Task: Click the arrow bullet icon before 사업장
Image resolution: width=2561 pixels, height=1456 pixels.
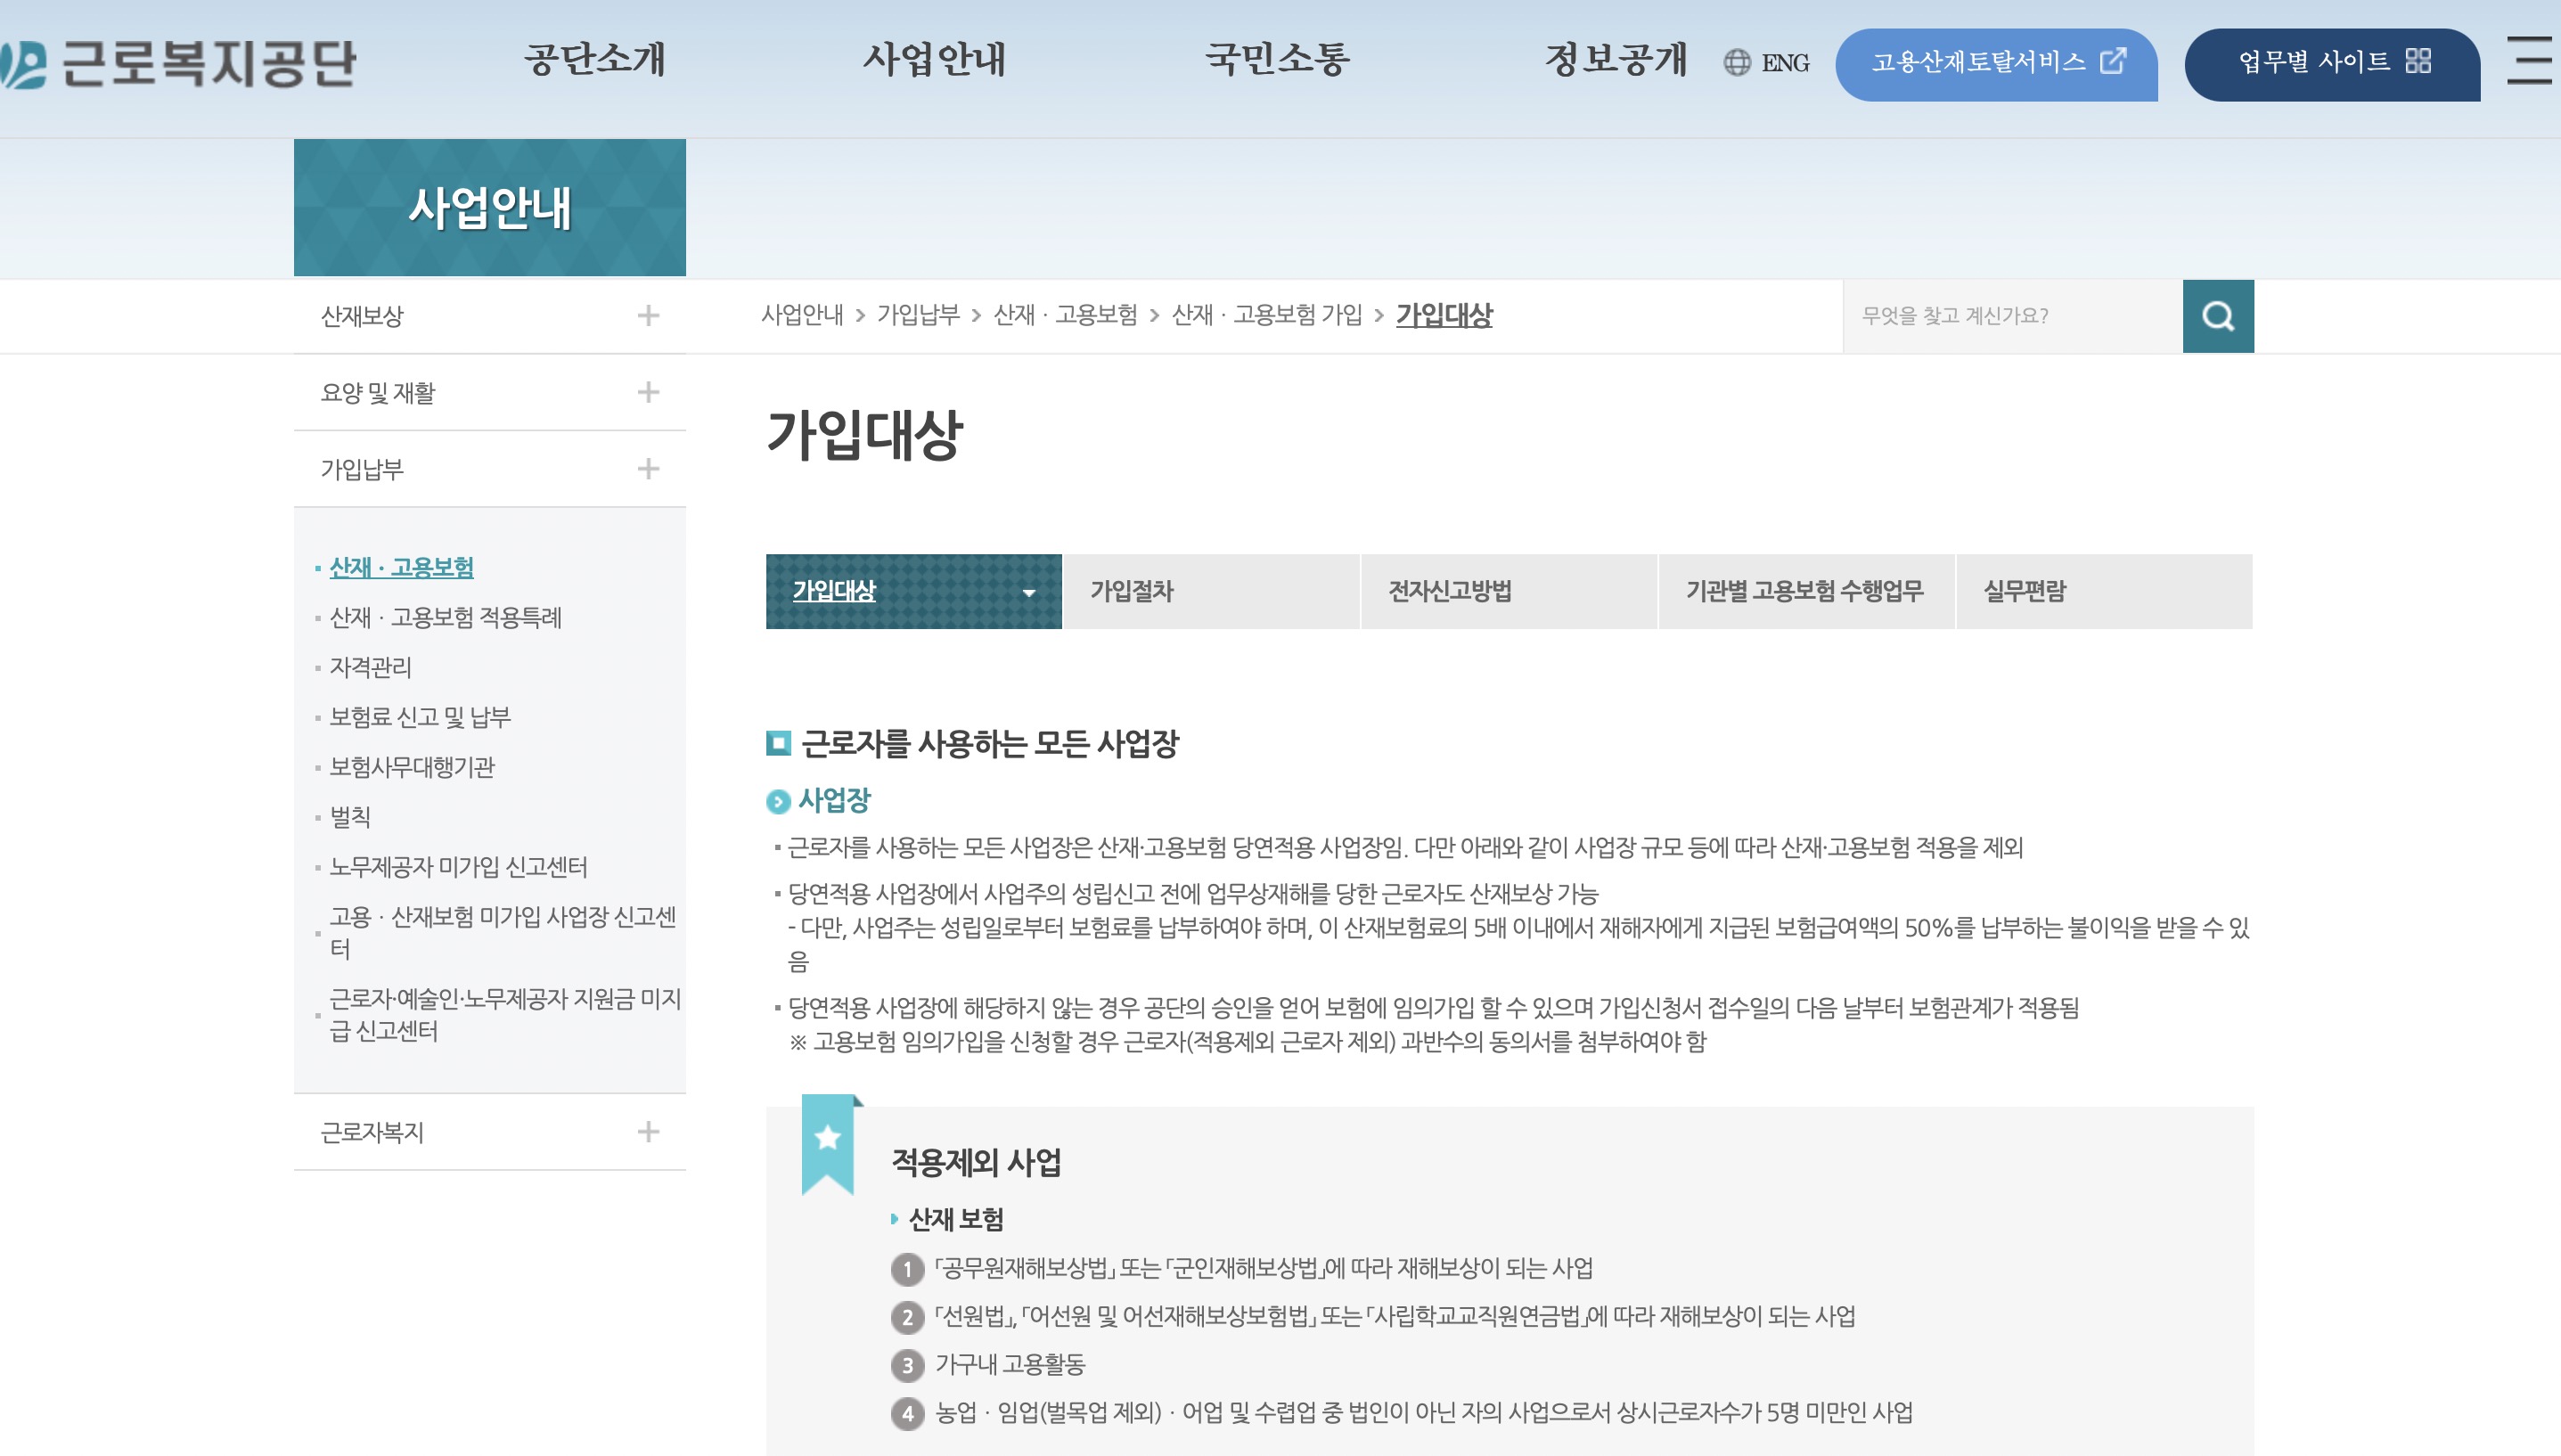Action: [779, 800]
